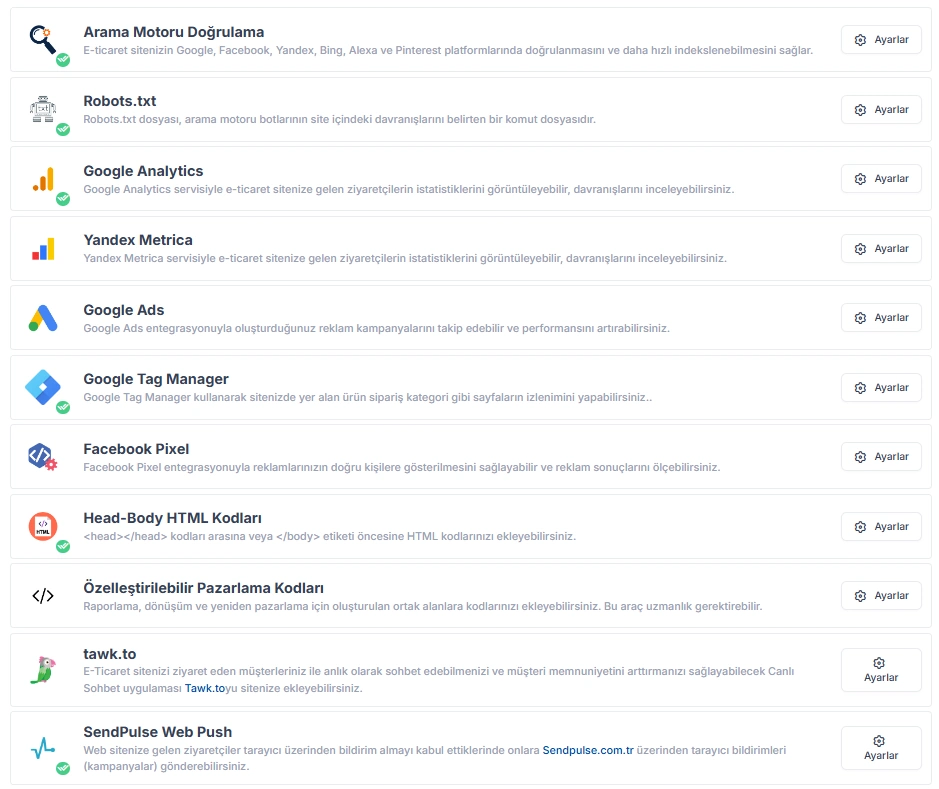Click the Head-Body HTML Kodları orange icon
939x789 pixels.
click(43, 526)
